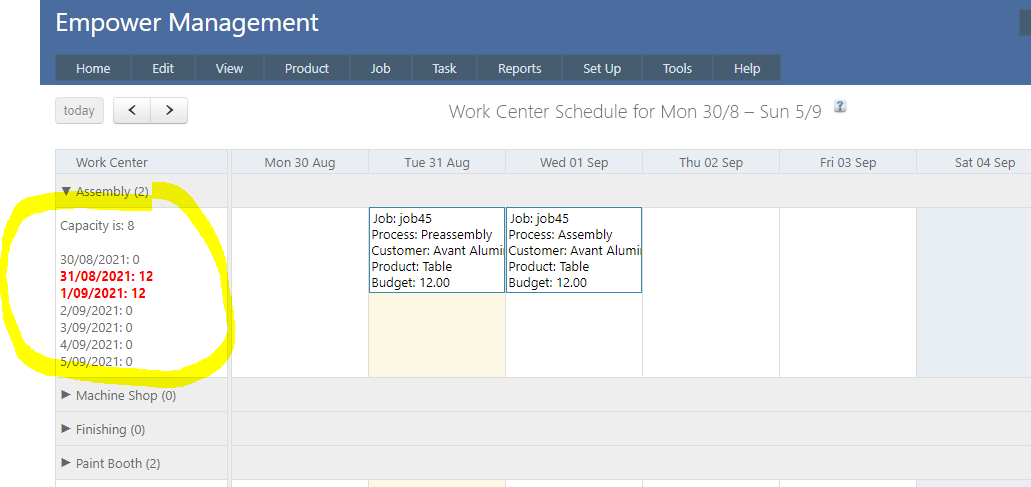Open the Job menu
Screen dimensions: 1031x487
[380, 68]
